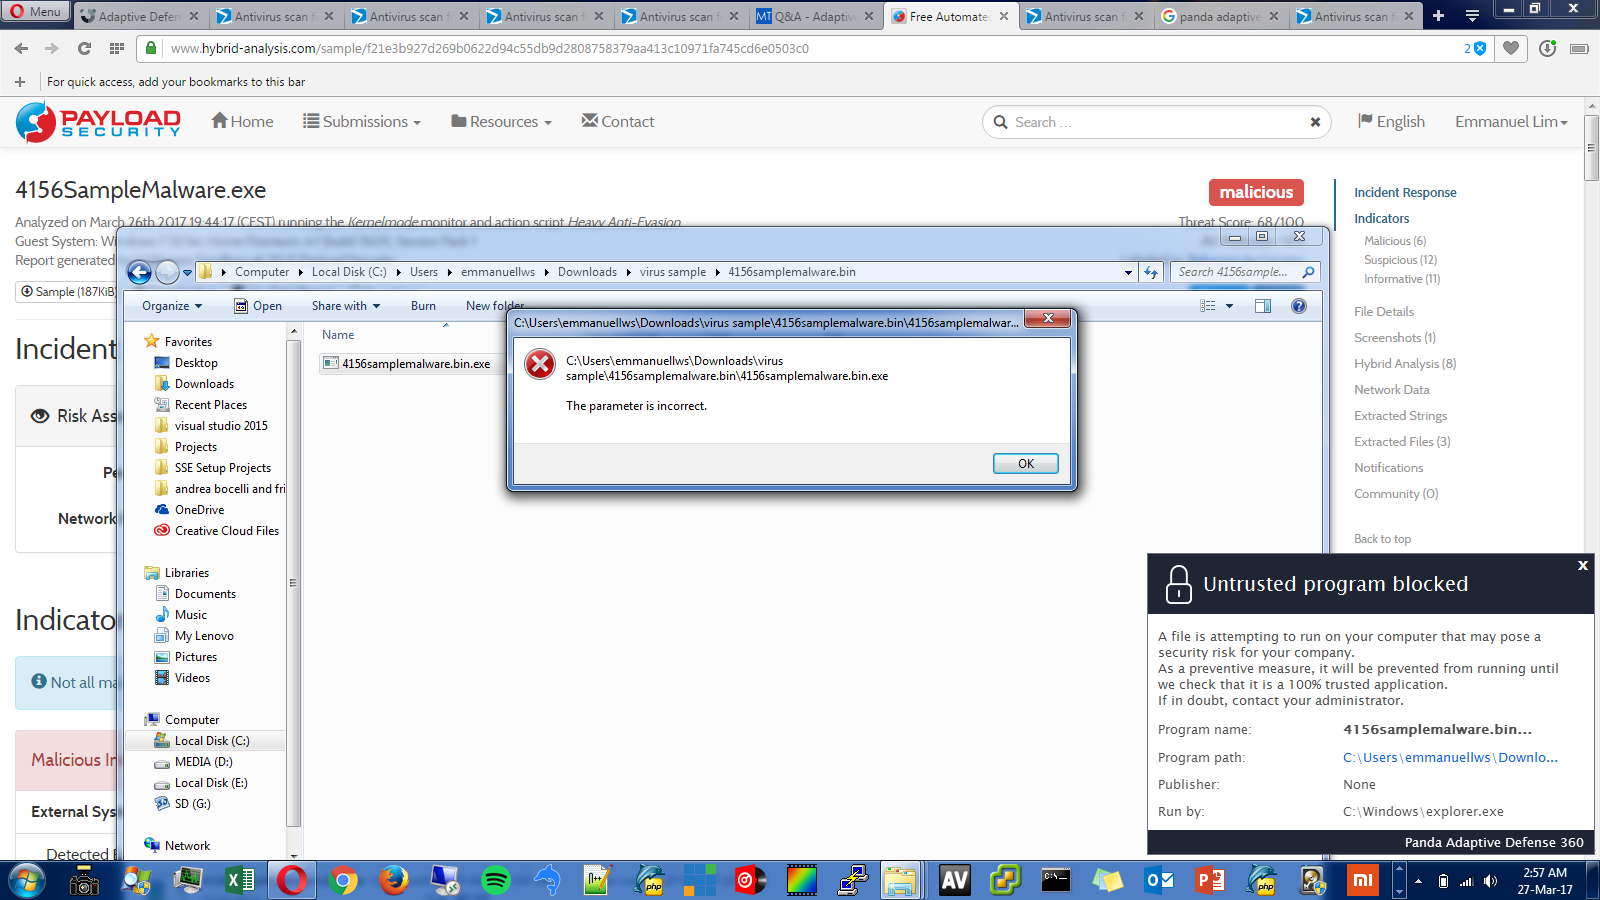The height and width of the screenshot is (900, 1600).
Task: Select Recent Places in Favorites
Action: click(x=210, y=405)
